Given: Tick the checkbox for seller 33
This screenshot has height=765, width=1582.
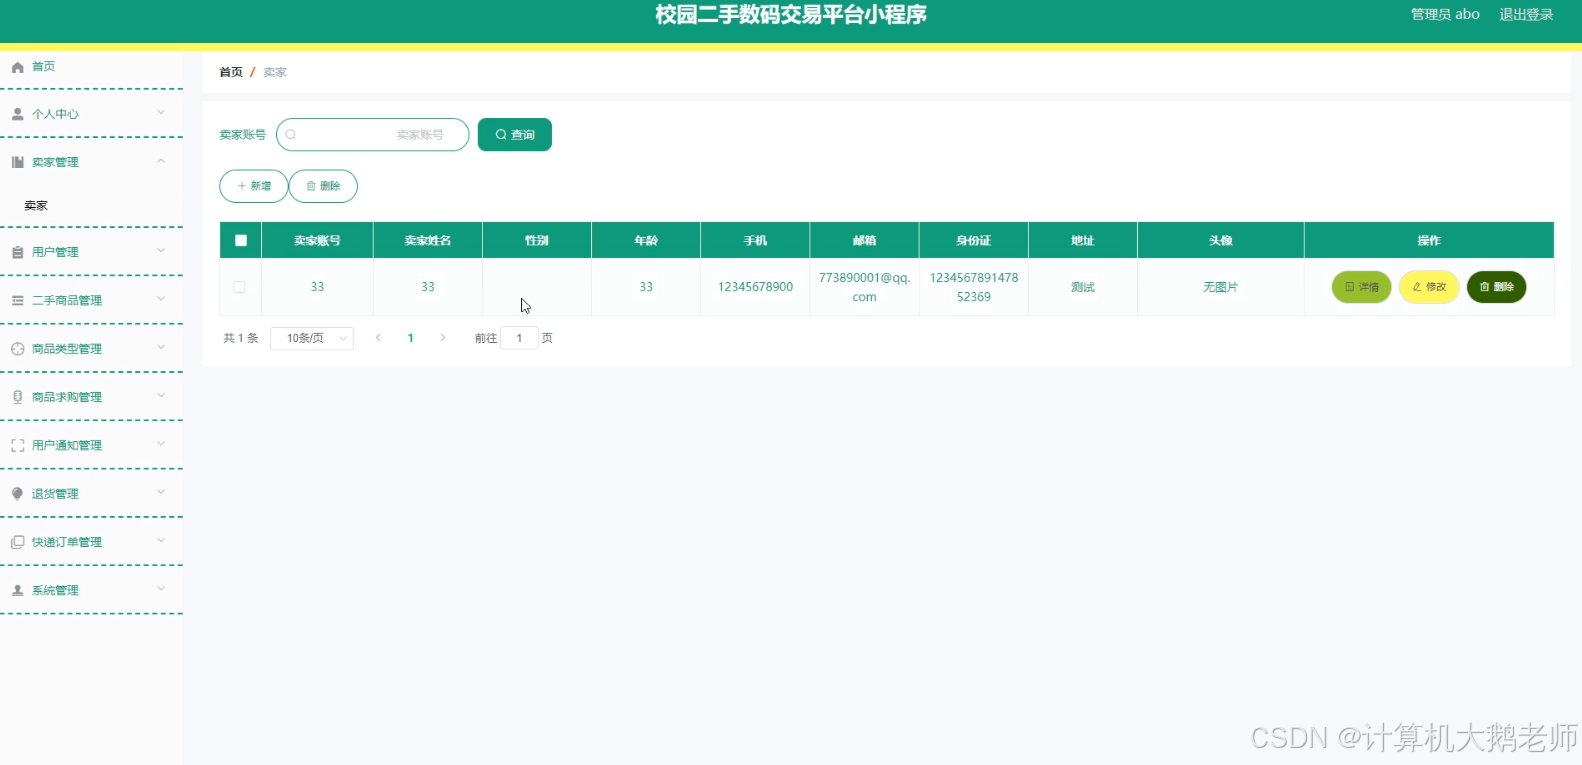Looking at the screenshot, I should (x=239, y=287).
